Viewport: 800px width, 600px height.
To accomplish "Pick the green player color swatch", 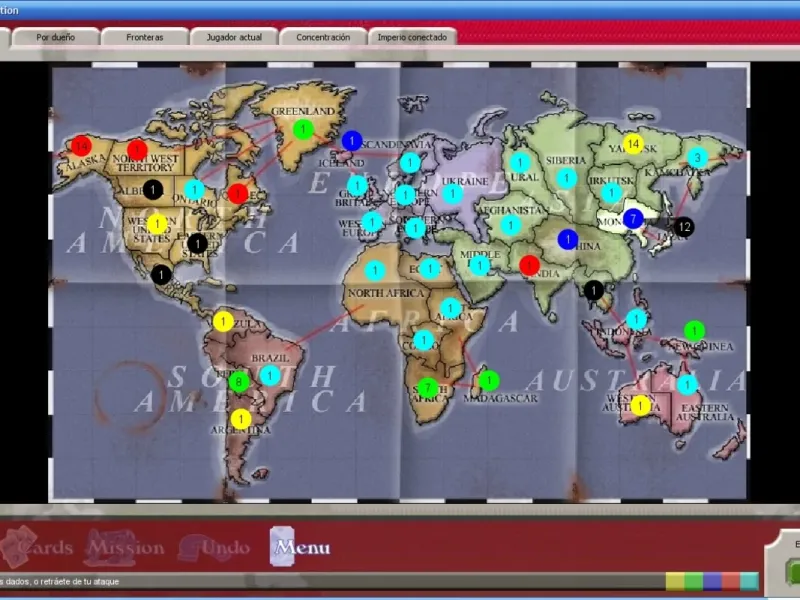I will coord(693,582).
